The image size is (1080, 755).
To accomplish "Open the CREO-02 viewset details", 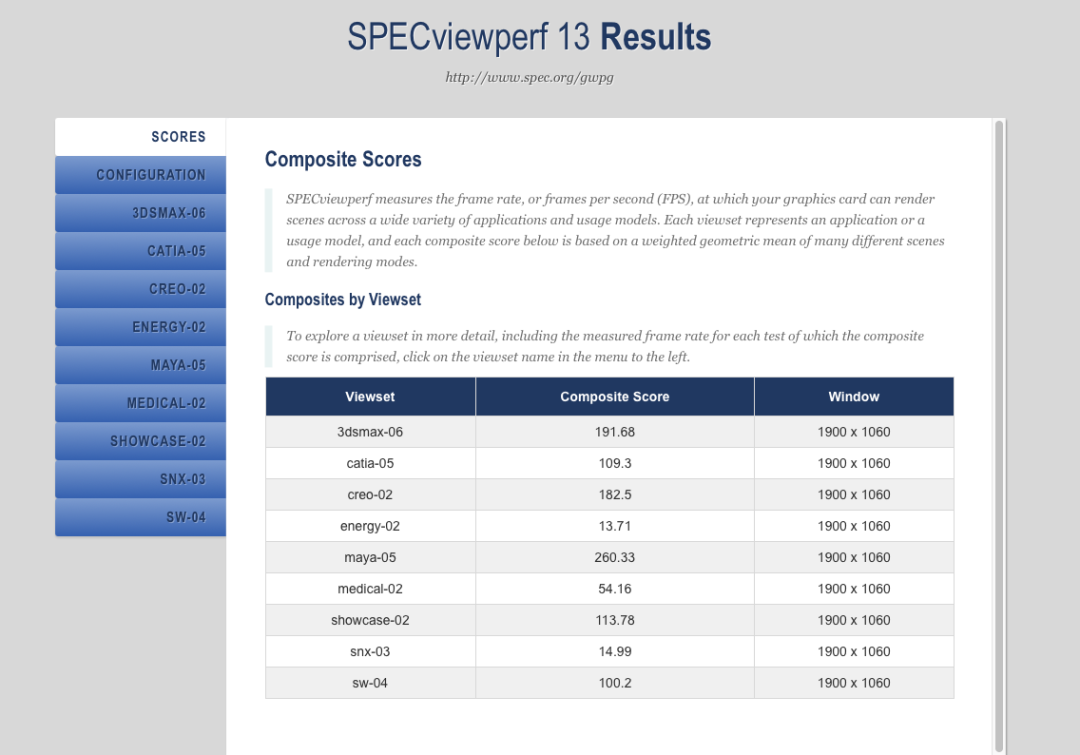I will pyautogui.click(x=141, y=289).
